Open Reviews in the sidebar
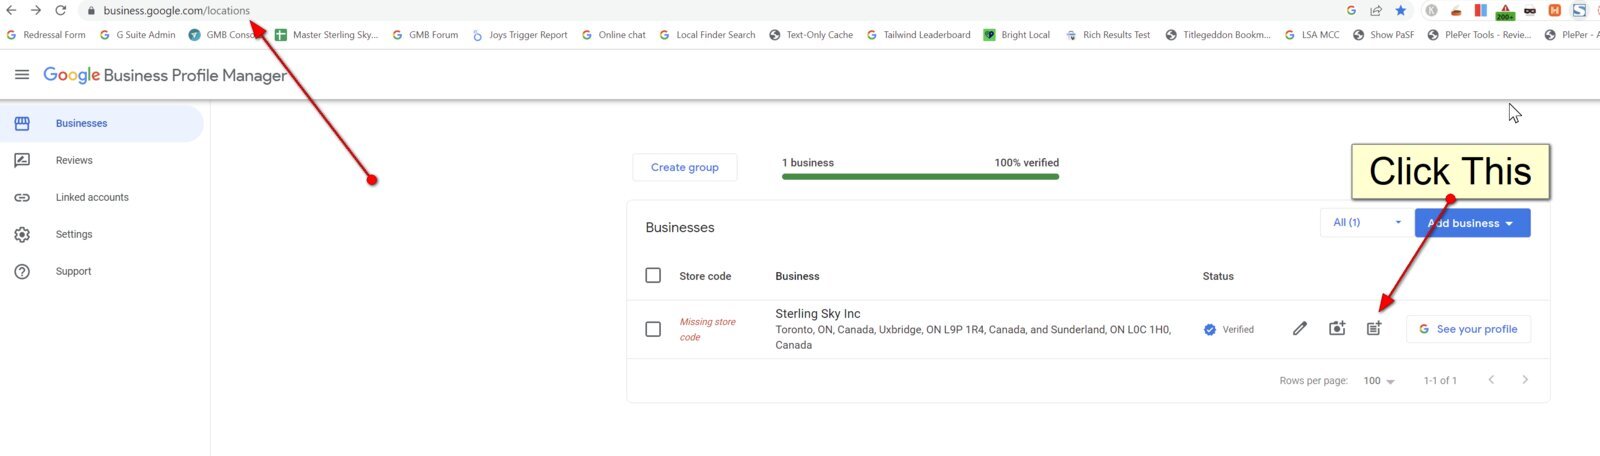The height and width of the screenshot is (456, 1600). 101,161
